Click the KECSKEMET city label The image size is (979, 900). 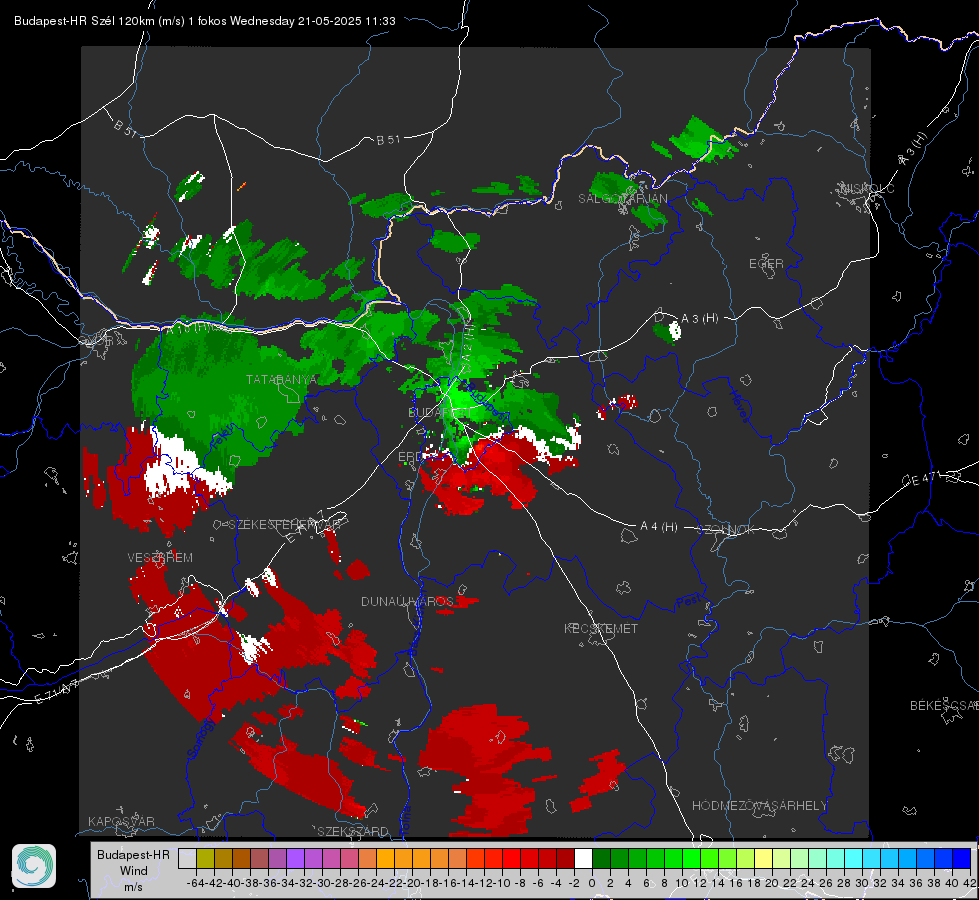pyautogui.click(x=601, y=629)
